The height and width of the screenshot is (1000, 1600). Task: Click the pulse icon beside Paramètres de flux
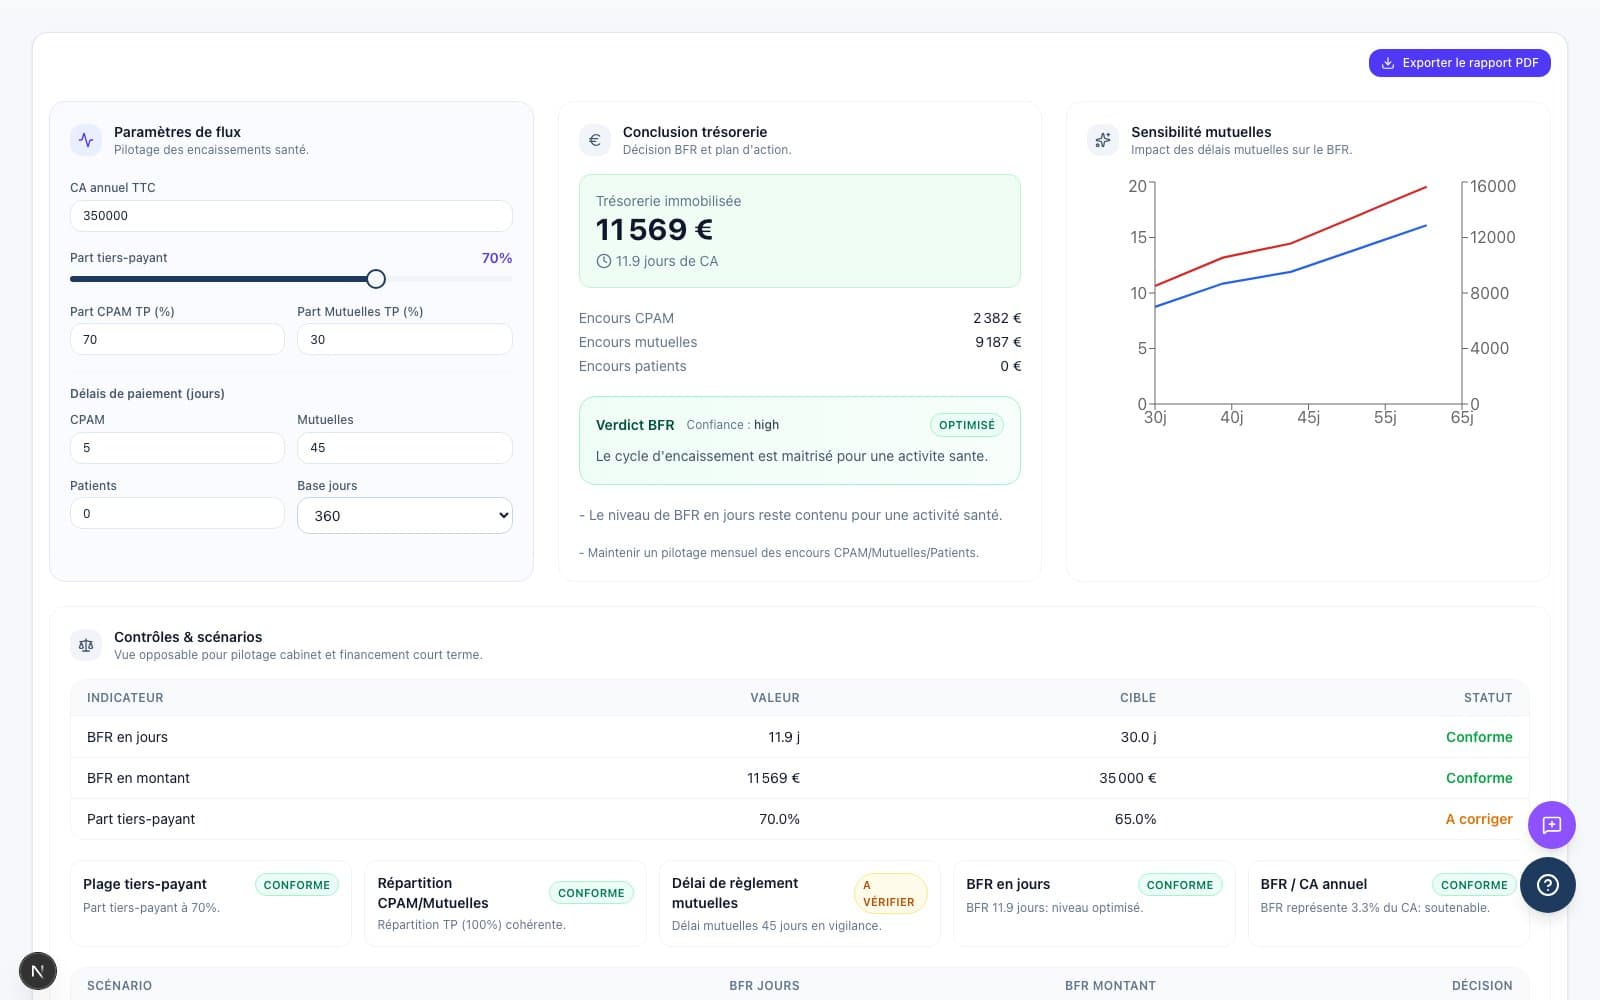point(86,140)
